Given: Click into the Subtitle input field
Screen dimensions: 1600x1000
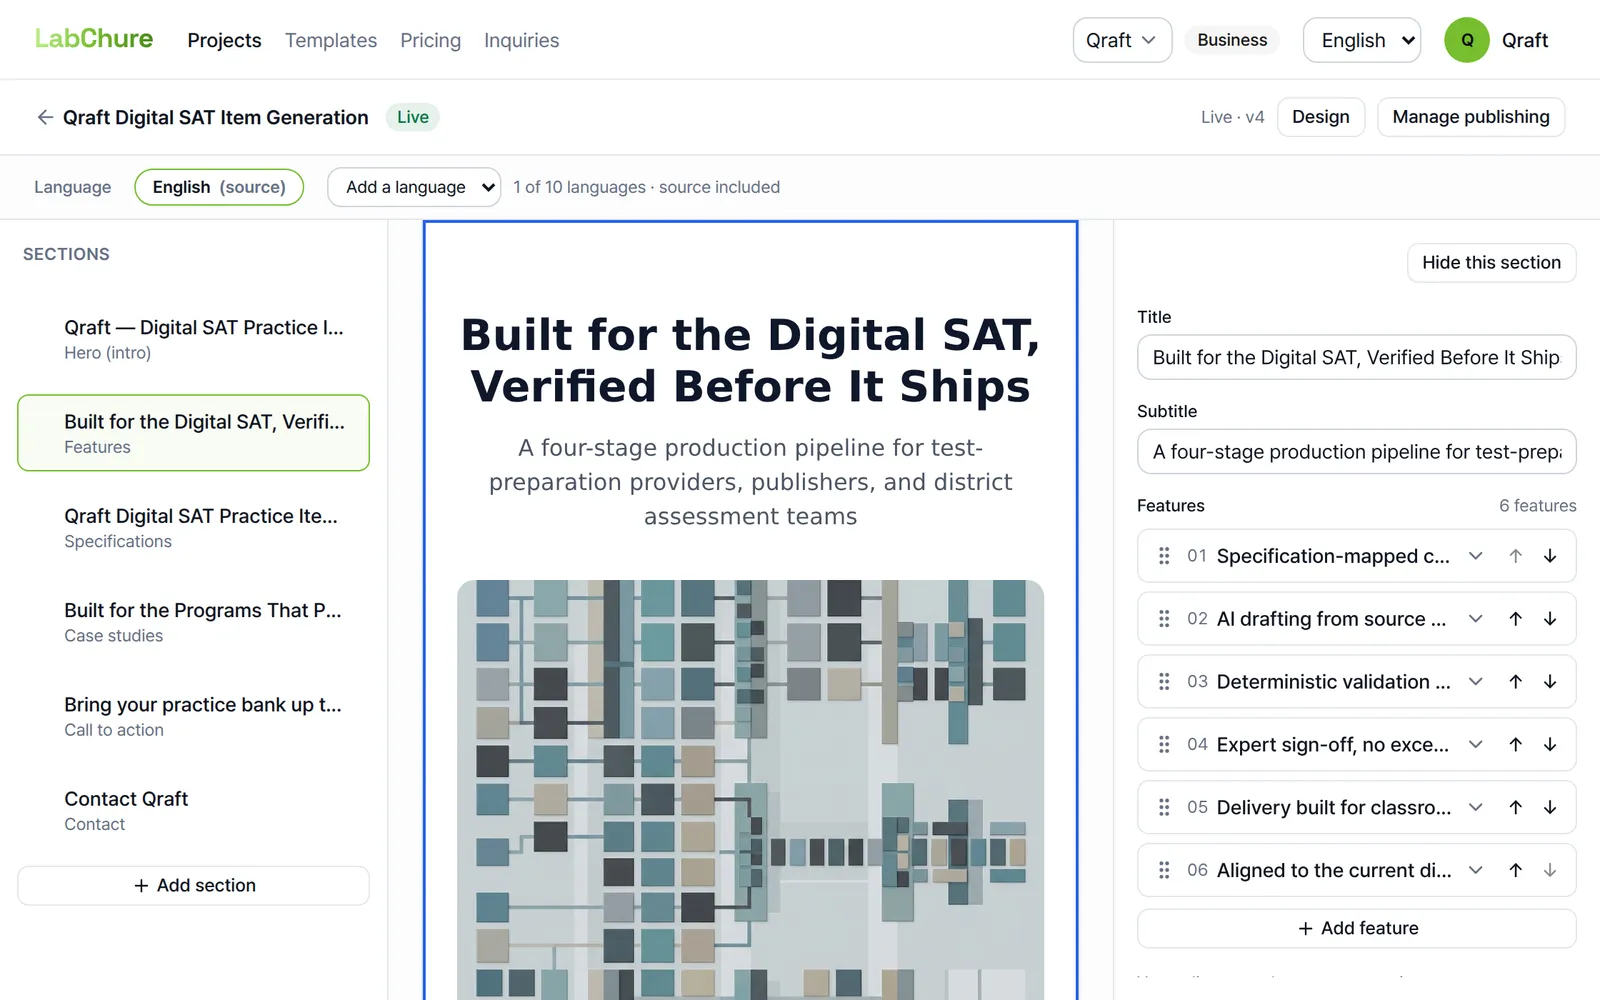Looking at the screenshot, I should click(x=1357, y=452).
